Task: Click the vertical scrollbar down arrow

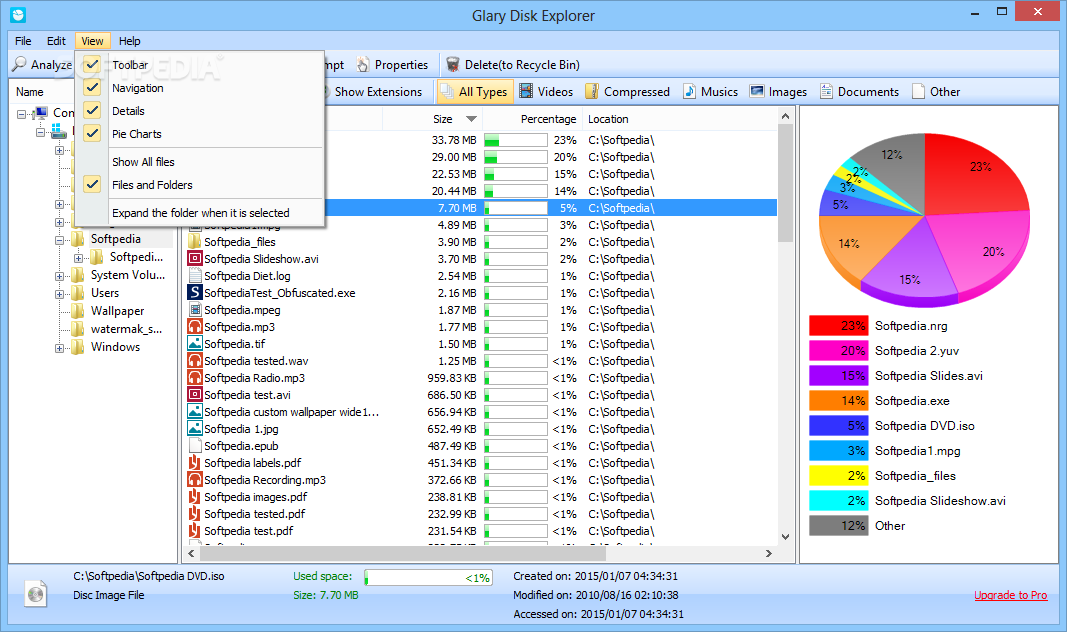Action: [x=785, y=537]
